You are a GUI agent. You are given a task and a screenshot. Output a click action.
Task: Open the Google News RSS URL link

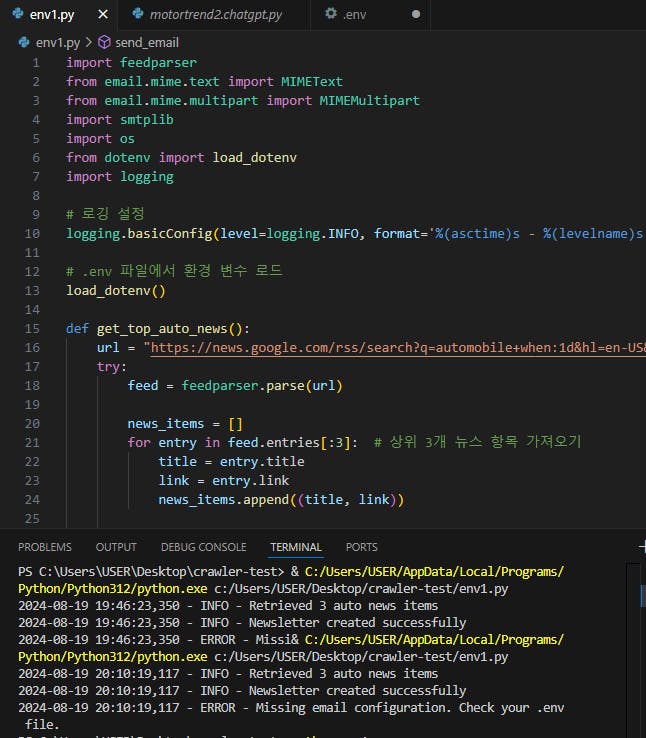click(x=398, y=348)
